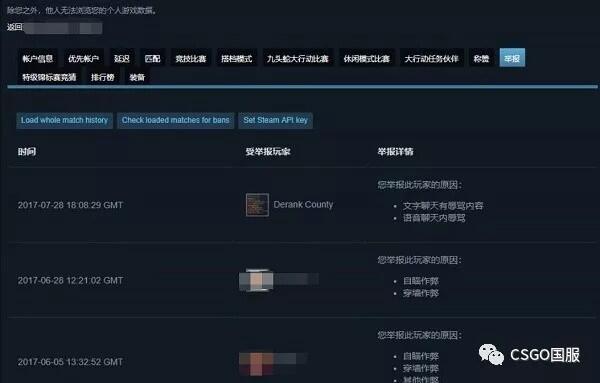Click the blurred avatar in the 2017-06-28 row

click(256, 280)
